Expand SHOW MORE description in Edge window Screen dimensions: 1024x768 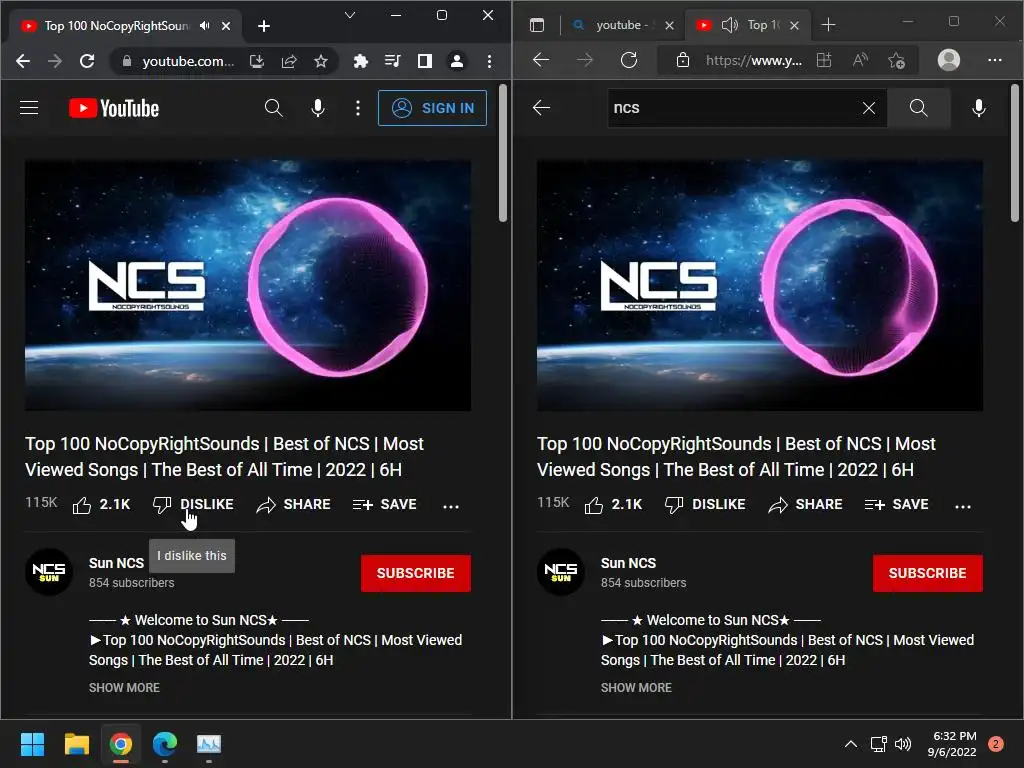(636, 688)
